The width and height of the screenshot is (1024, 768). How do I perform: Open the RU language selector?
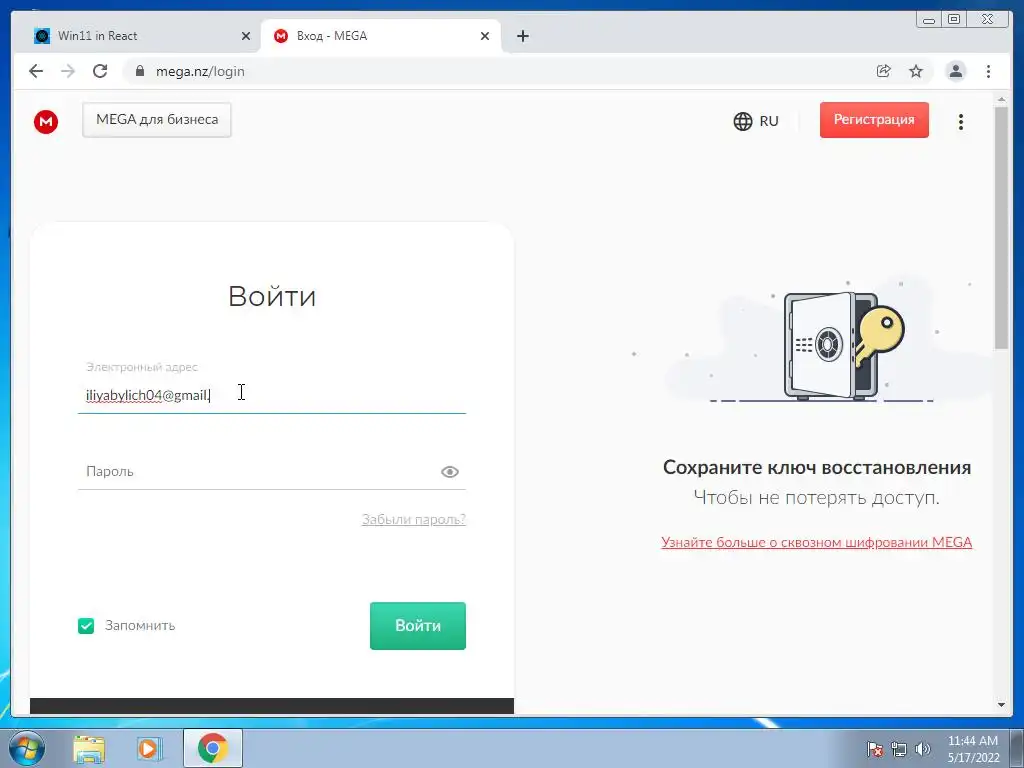[x=756, y=121]
